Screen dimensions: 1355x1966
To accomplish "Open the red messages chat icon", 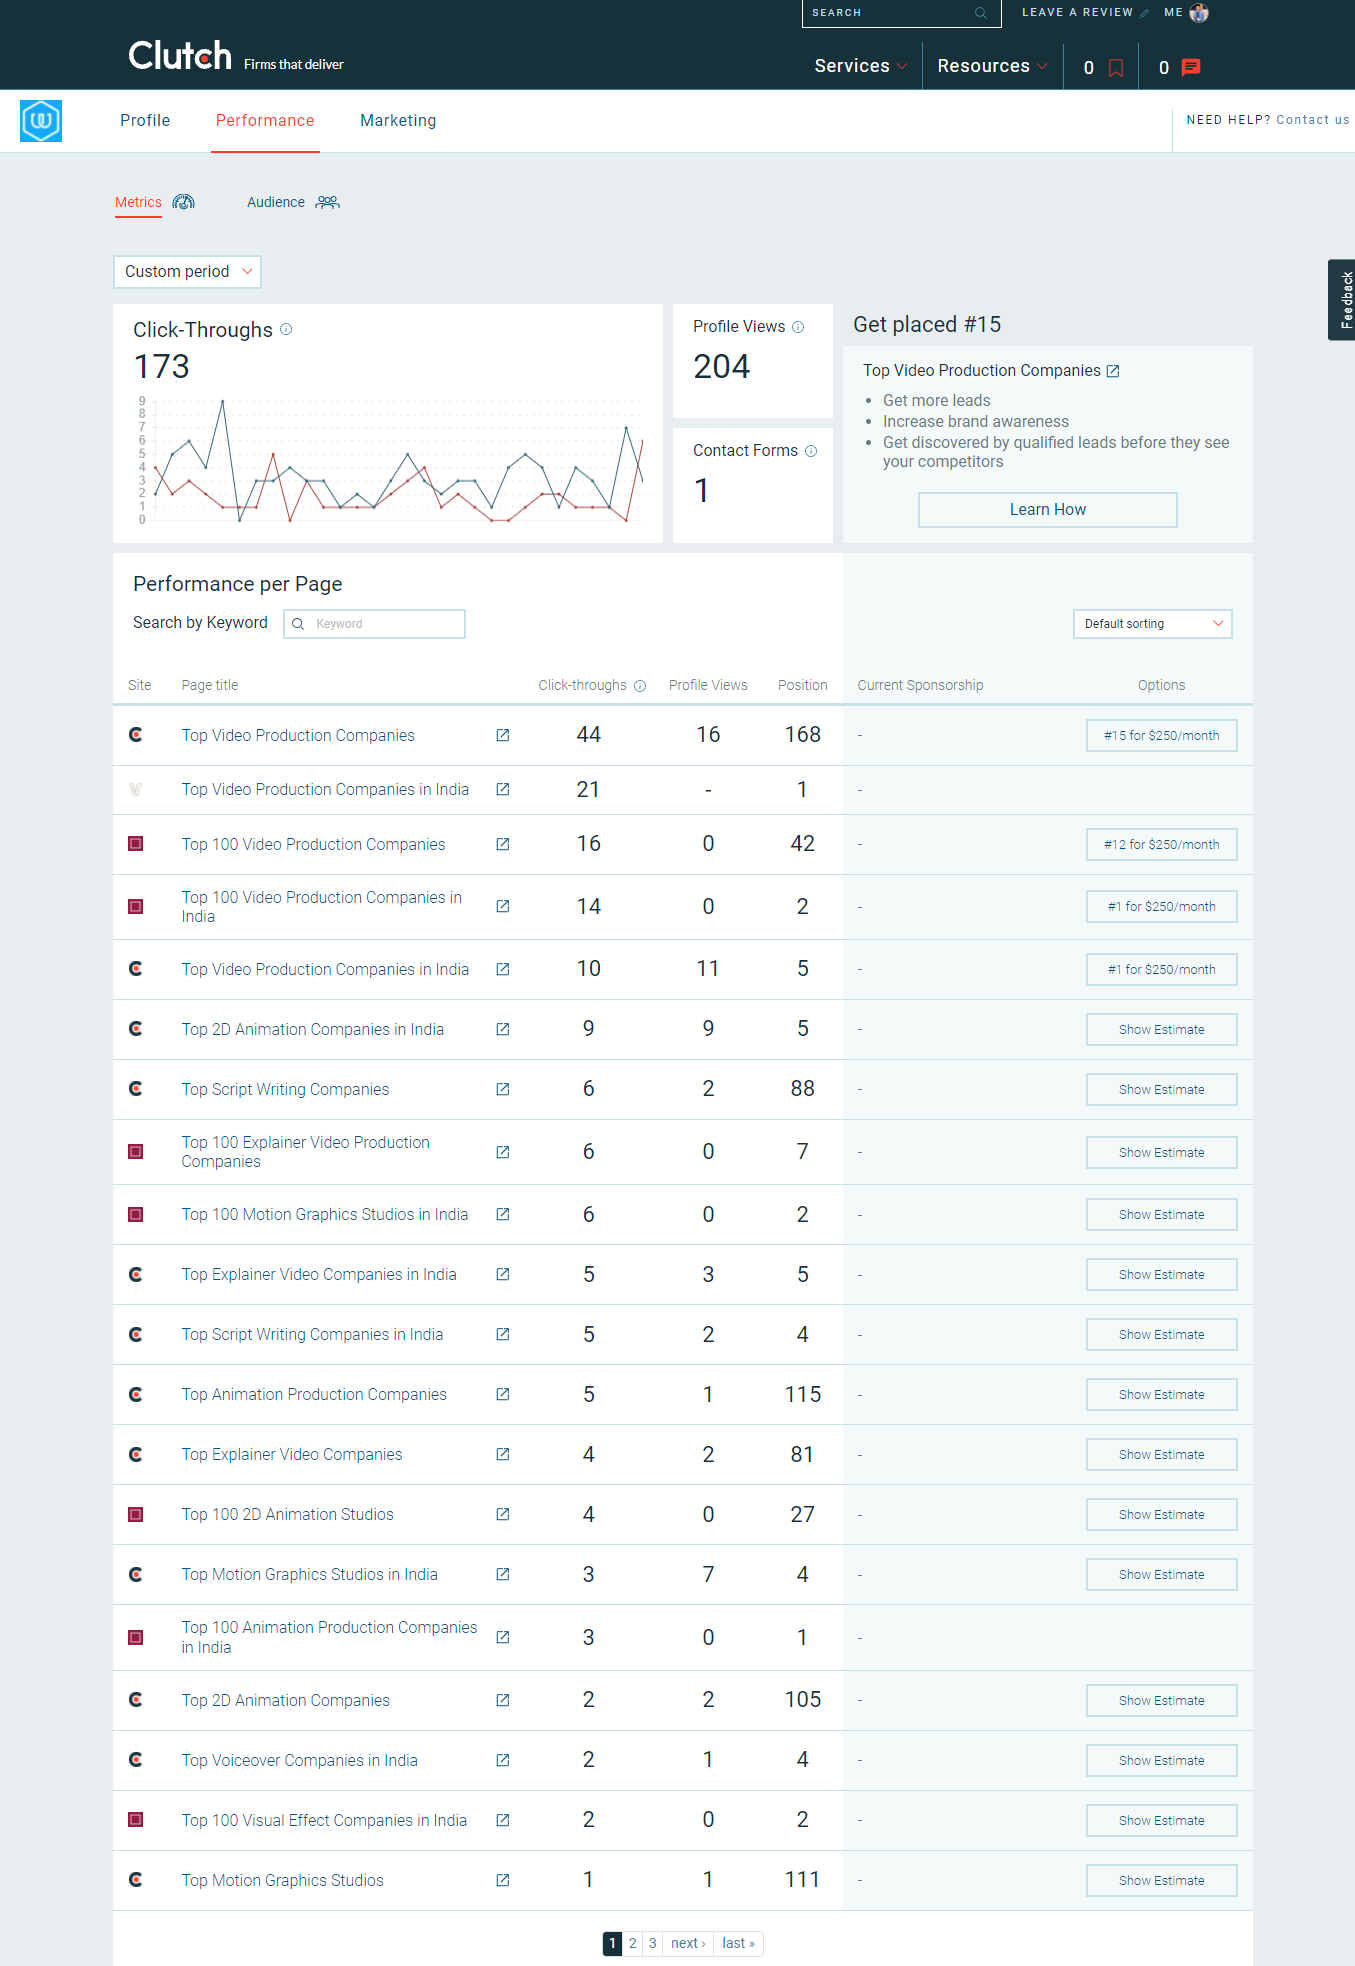I will pyautogui.click(x=1191, y=68).
